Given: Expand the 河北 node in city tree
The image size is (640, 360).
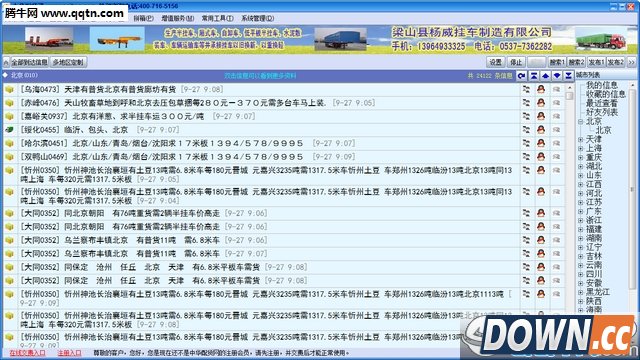Looking at the screenshot, I should [580, 193].
